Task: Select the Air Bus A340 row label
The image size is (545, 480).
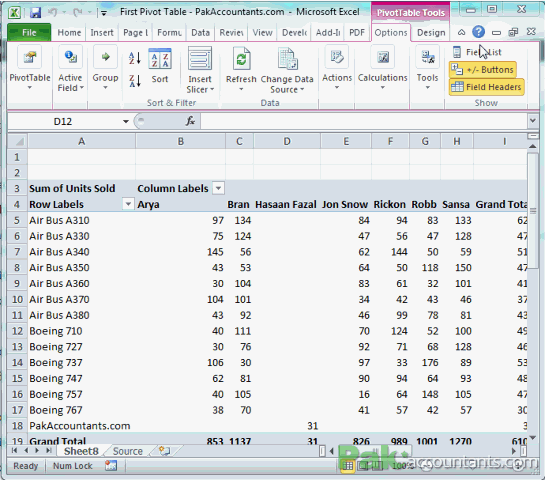Action: [x=82, y=252]
